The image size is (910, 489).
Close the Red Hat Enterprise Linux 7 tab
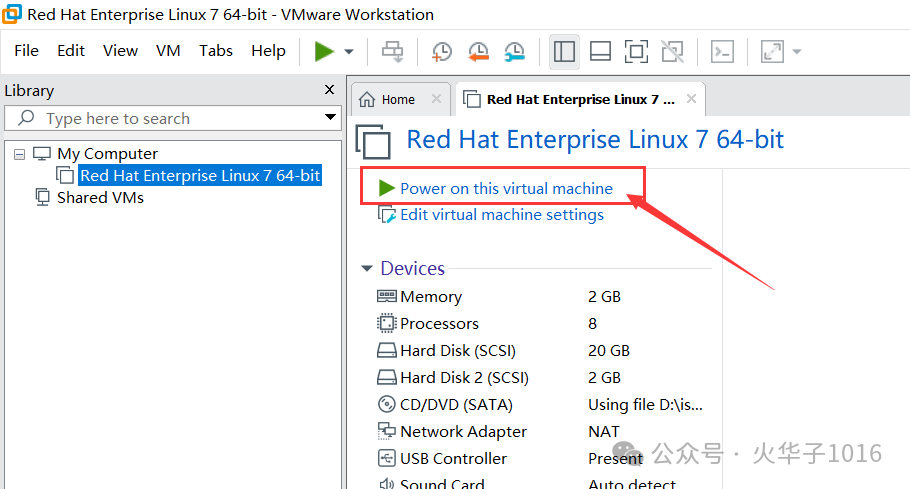pos(691,99)
